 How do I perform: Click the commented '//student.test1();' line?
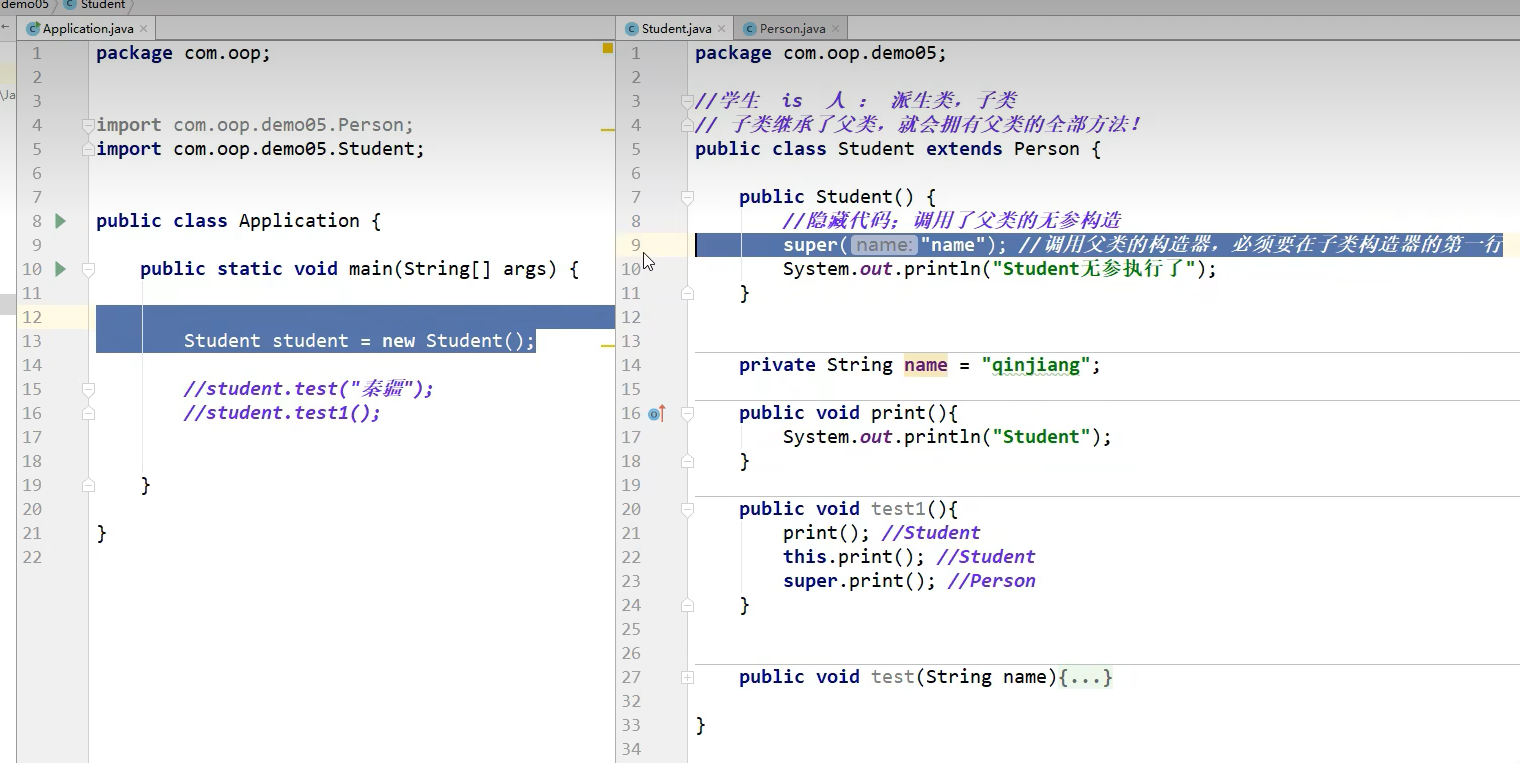(x=283, y=413)
